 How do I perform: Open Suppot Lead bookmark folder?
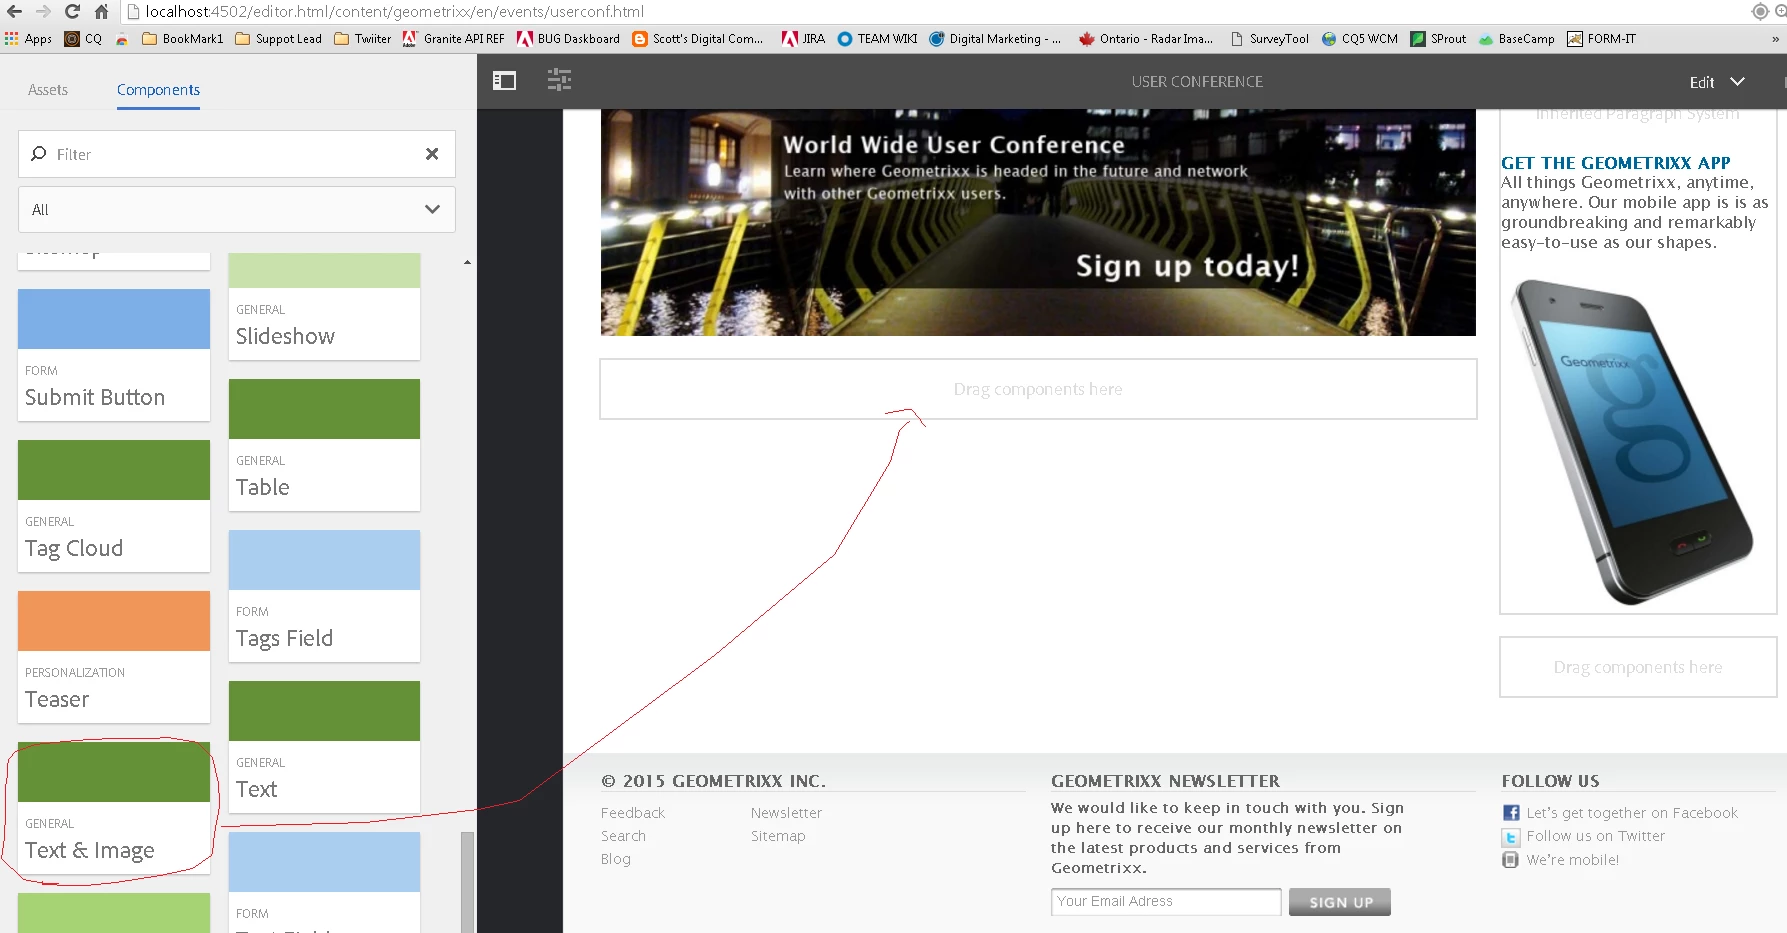click(x=278, y=39)
